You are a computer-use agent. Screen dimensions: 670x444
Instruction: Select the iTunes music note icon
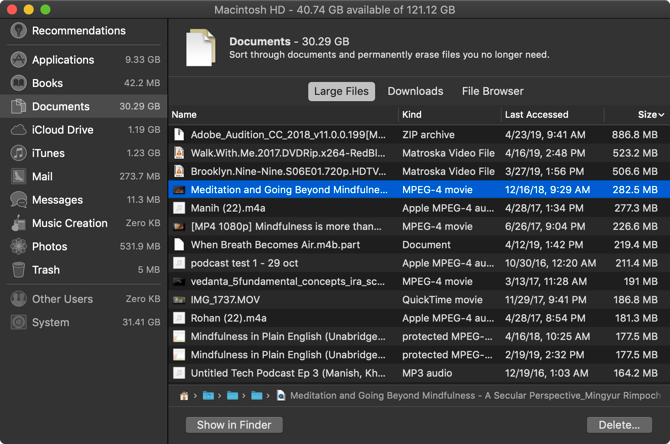(18, 153)
